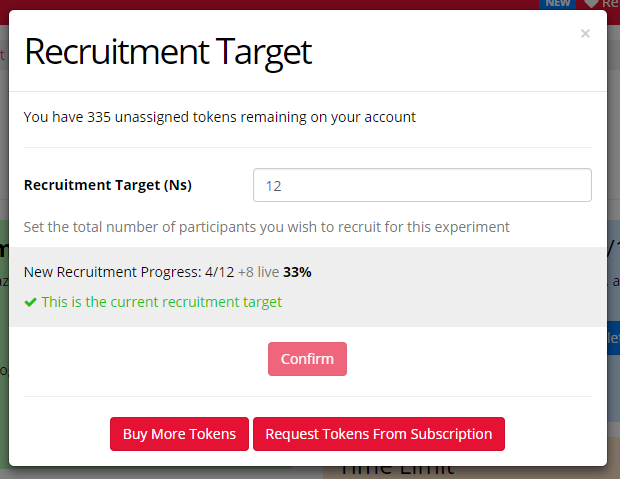Screen dimensions: 620x479
Task: Click the participant total help text
Action: [266, 227]
